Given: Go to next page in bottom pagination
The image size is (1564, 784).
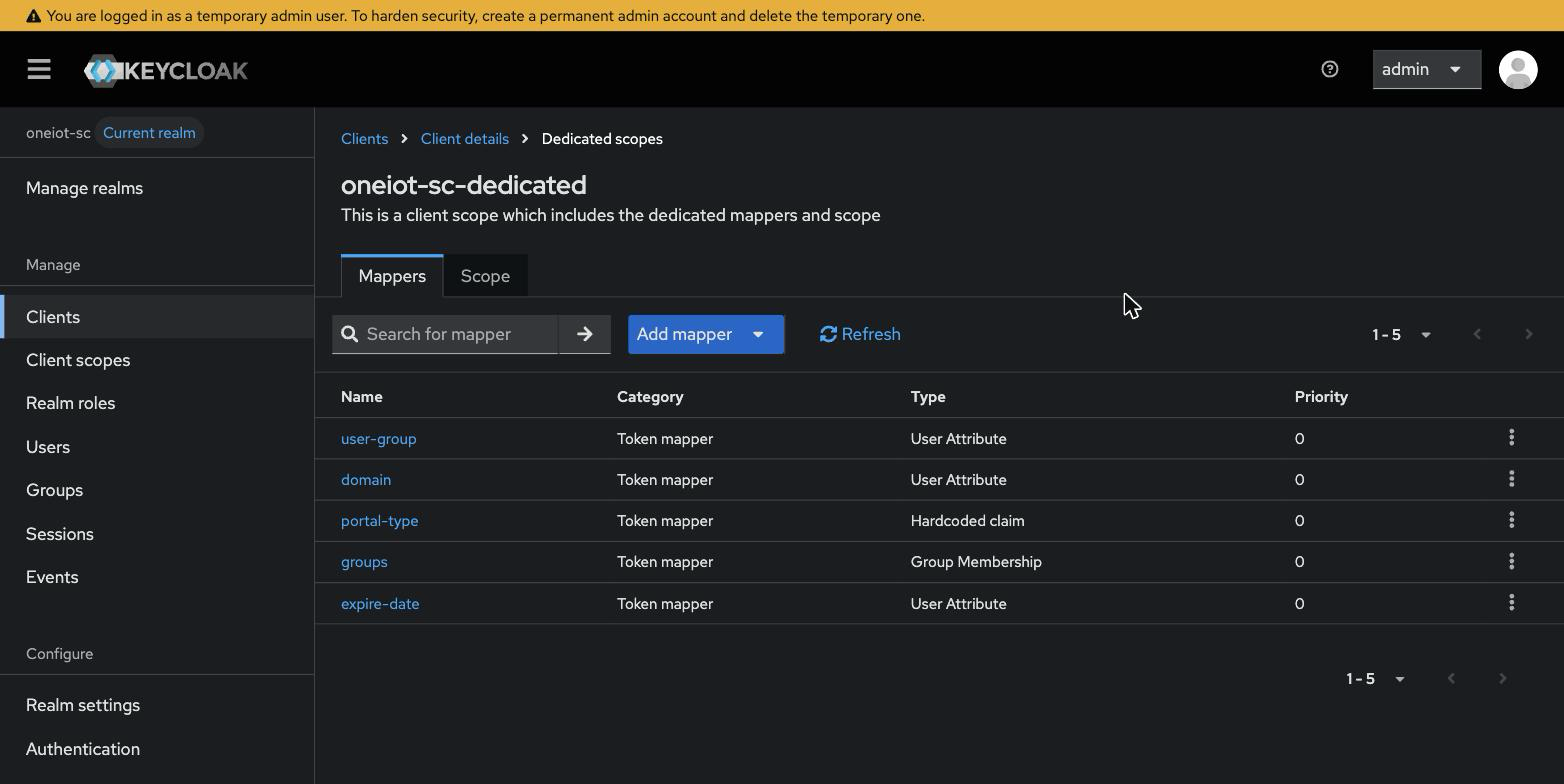Looking at the screenshot, I should 1502,678.
